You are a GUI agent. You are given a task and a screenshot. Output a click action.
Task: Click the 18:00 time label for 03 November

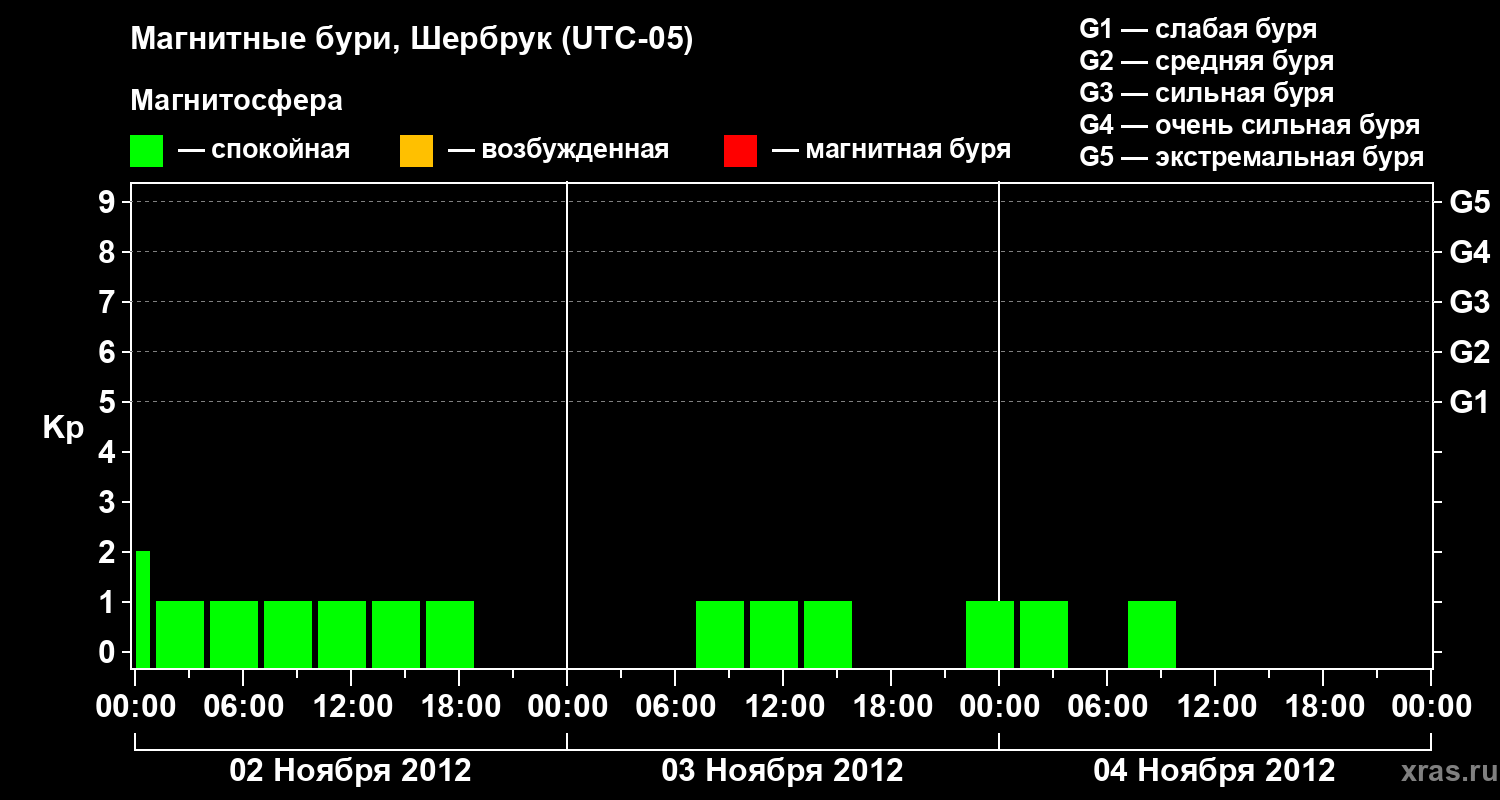891,707
